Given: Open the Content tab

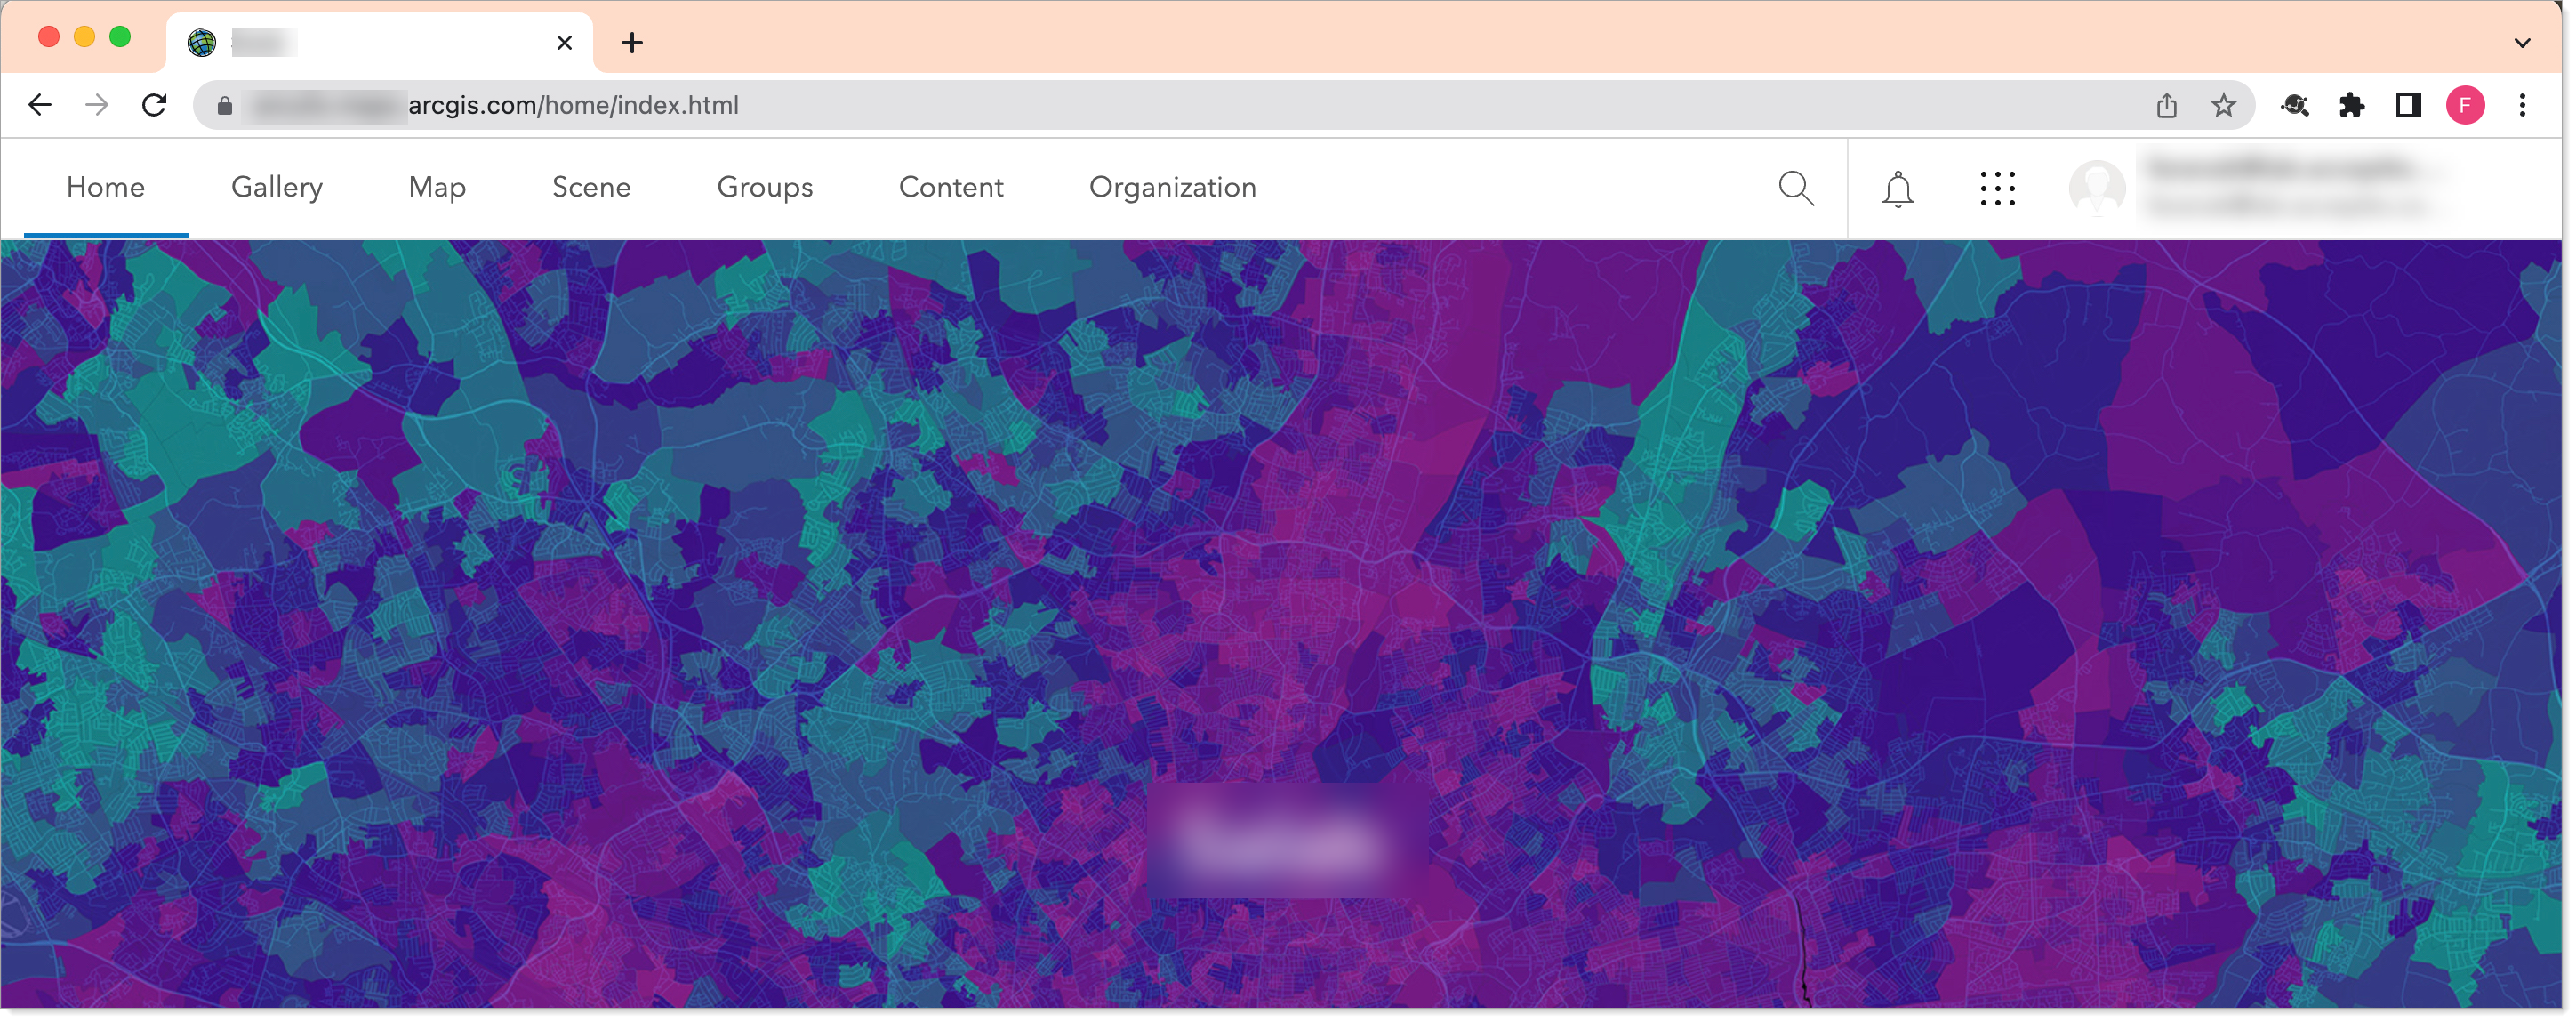Looking at the screenshot, I should (x=951, y=187).
